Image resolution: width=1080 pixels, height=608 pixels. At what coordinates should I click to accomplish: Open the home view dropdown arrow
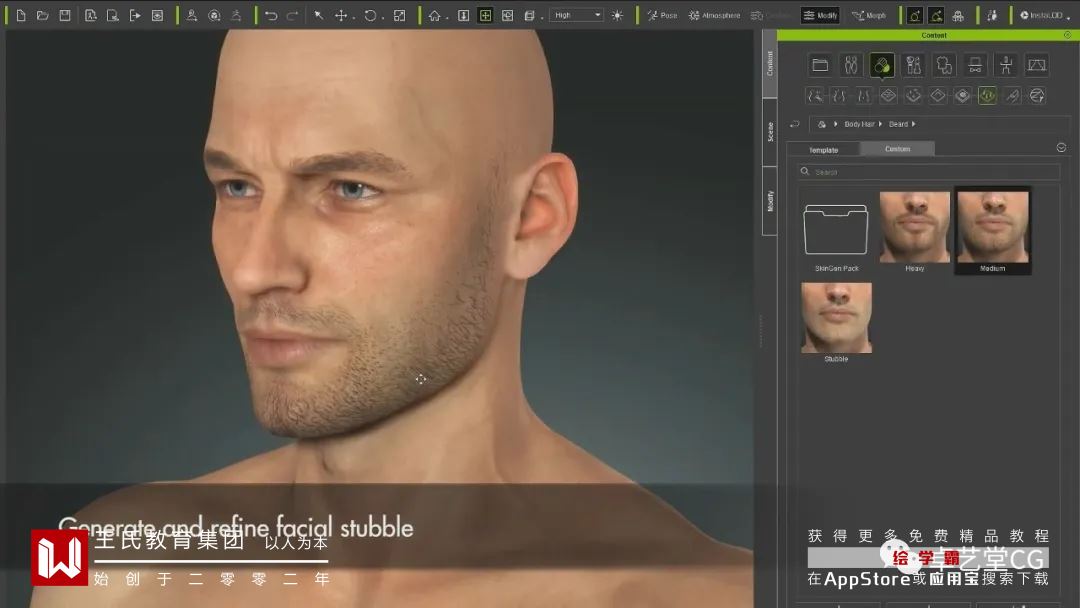coord(446,17)
